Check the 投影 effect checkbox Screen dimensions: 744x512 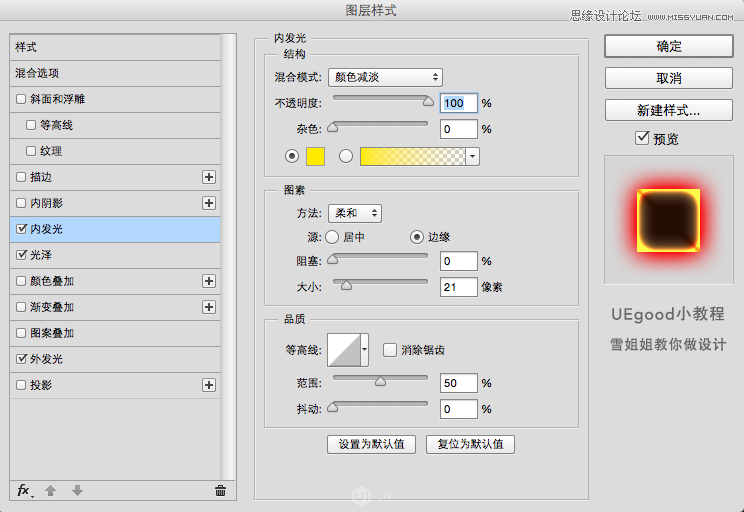point(21,385)
